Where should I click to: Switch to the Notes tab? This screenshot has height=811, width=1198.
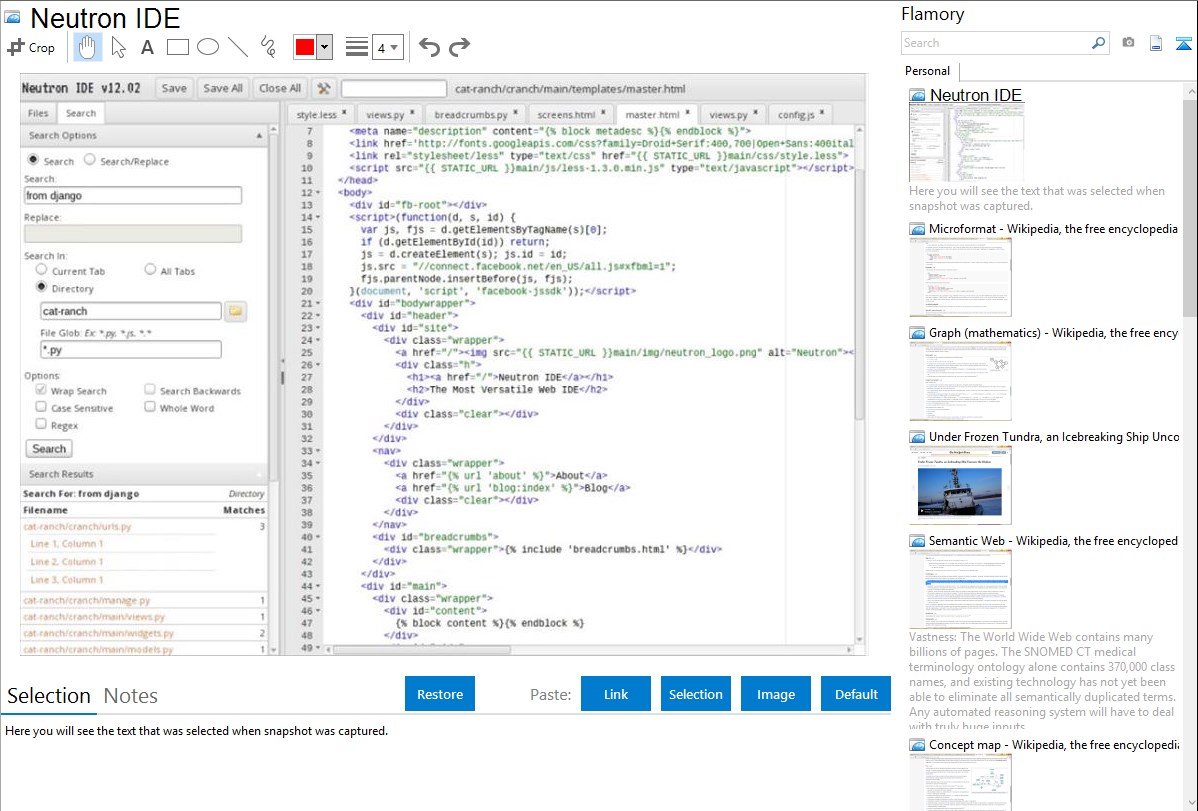[x=131, y=696]
